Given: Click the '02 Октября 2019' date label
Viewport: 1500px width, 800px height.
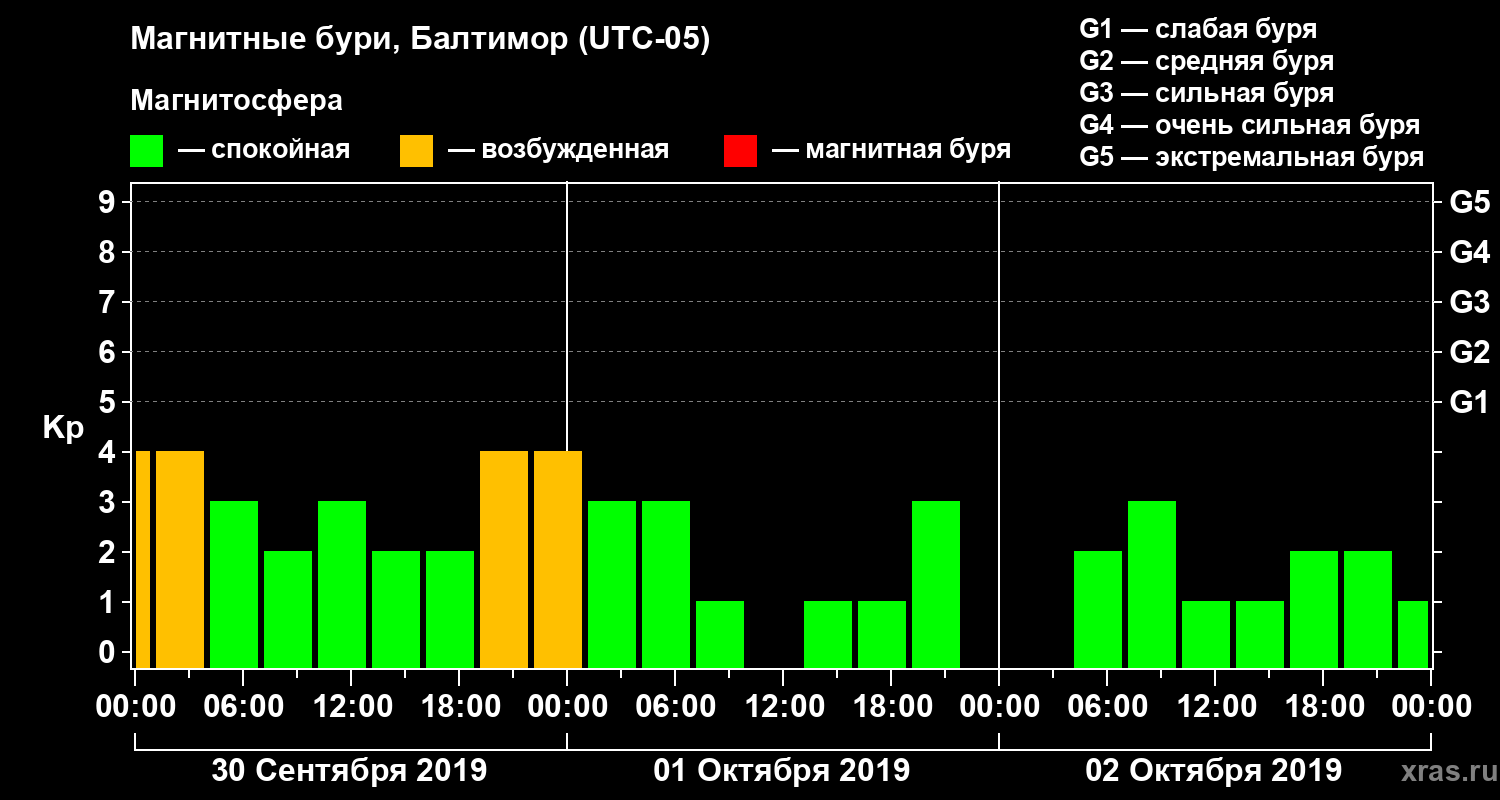Looking at the screenshot, I should [1214, 770].
